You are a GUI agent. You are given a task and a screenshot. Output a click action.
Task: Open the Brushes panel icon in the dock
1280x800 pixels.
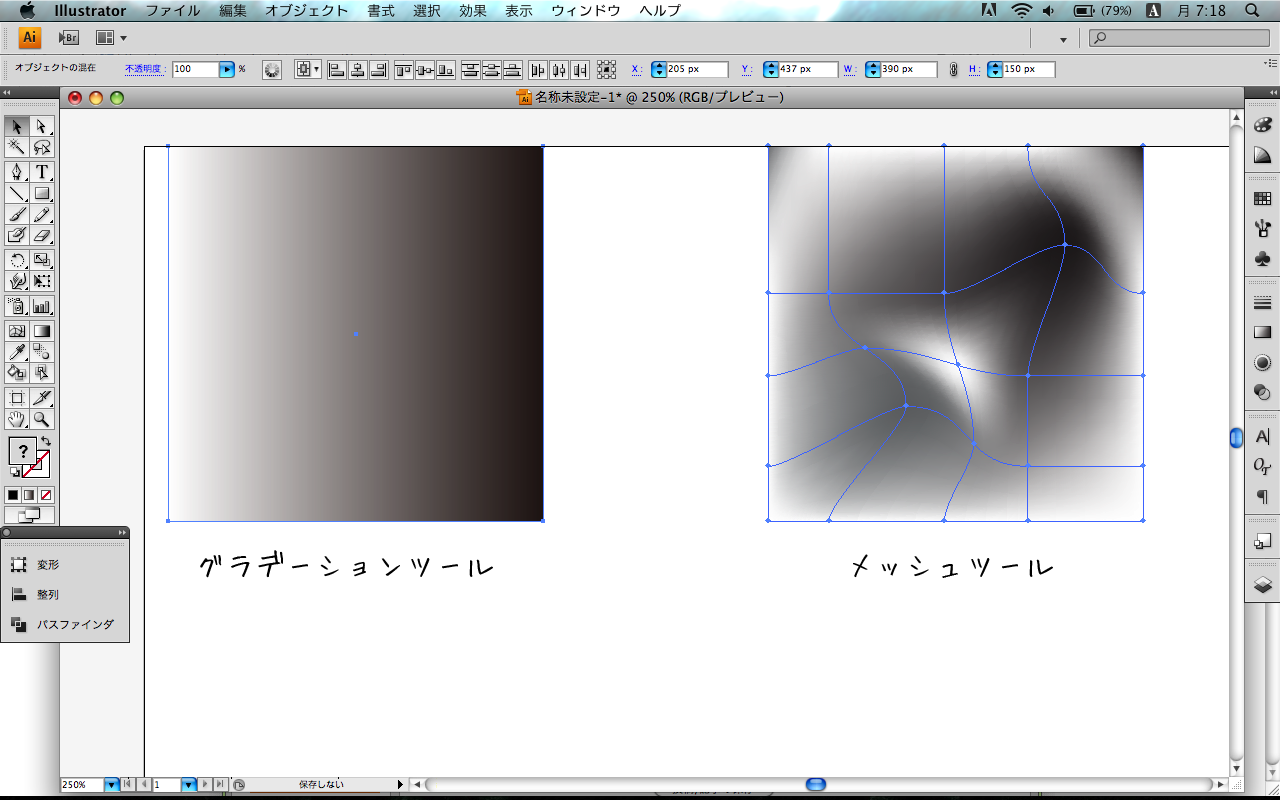[1262, 229]
